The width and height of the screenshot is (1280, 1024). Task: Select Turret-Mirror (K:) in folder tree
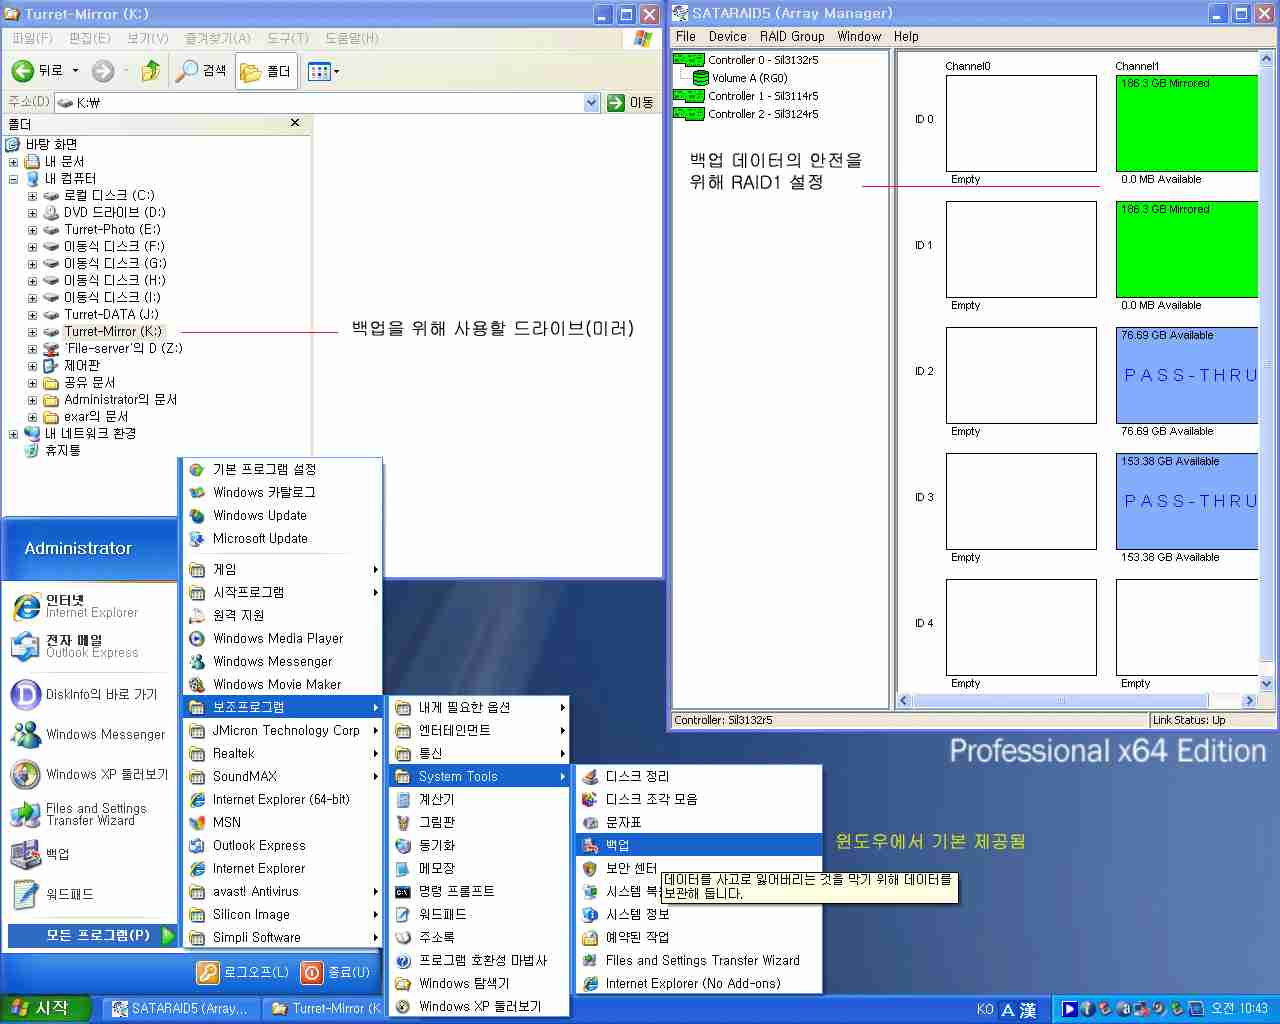pos(112,332)
